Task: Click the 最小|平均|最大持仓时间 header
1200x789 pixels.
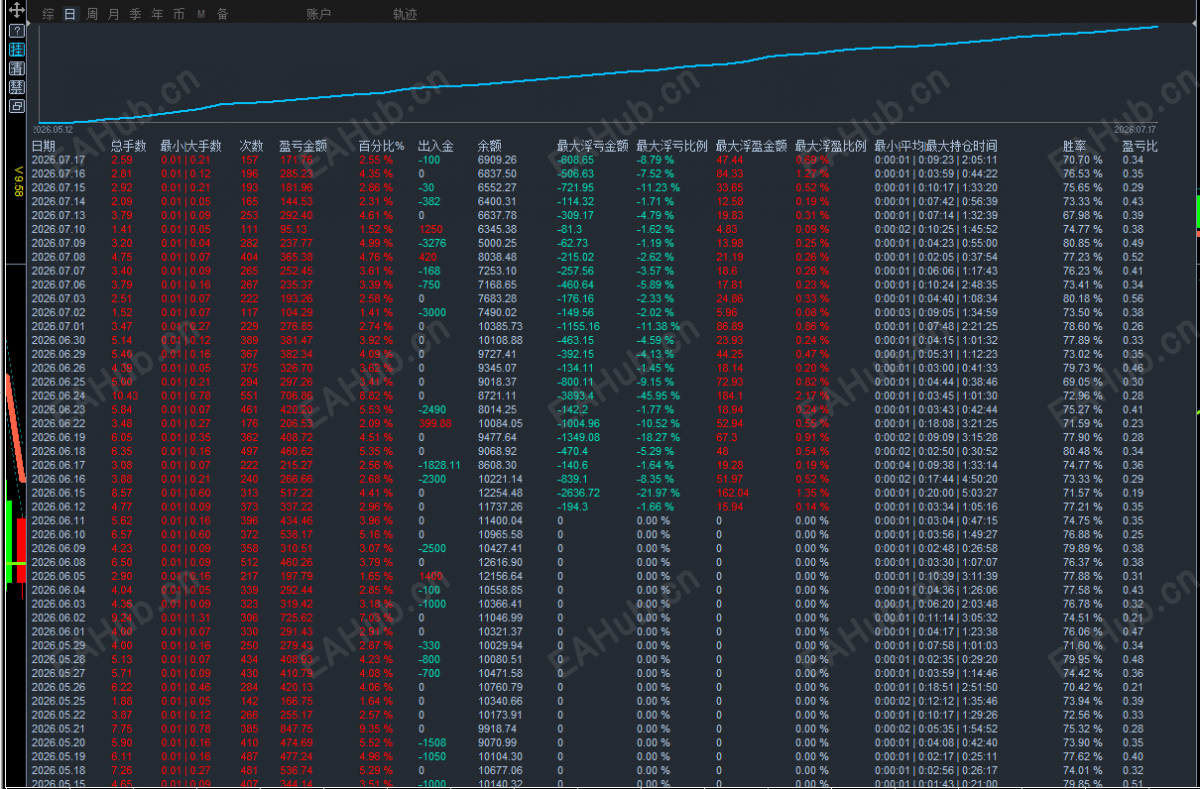Action: point(936,146)
